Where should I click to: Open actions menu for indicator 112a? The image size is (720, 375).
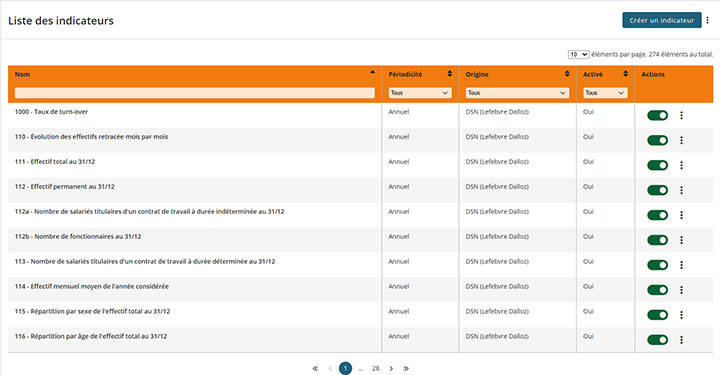point(681,215)
